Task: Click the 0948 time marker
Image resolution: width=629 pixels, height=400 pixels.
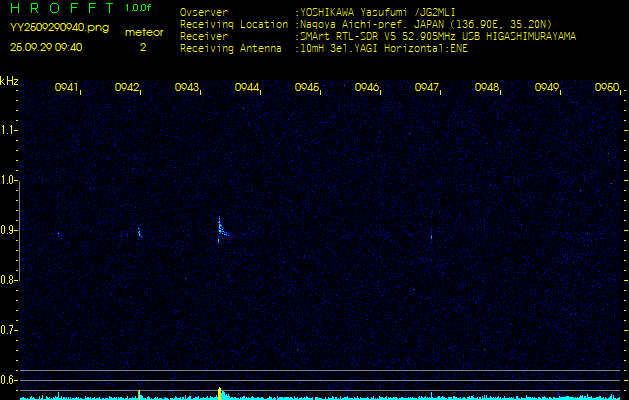Action: (487, 87)
